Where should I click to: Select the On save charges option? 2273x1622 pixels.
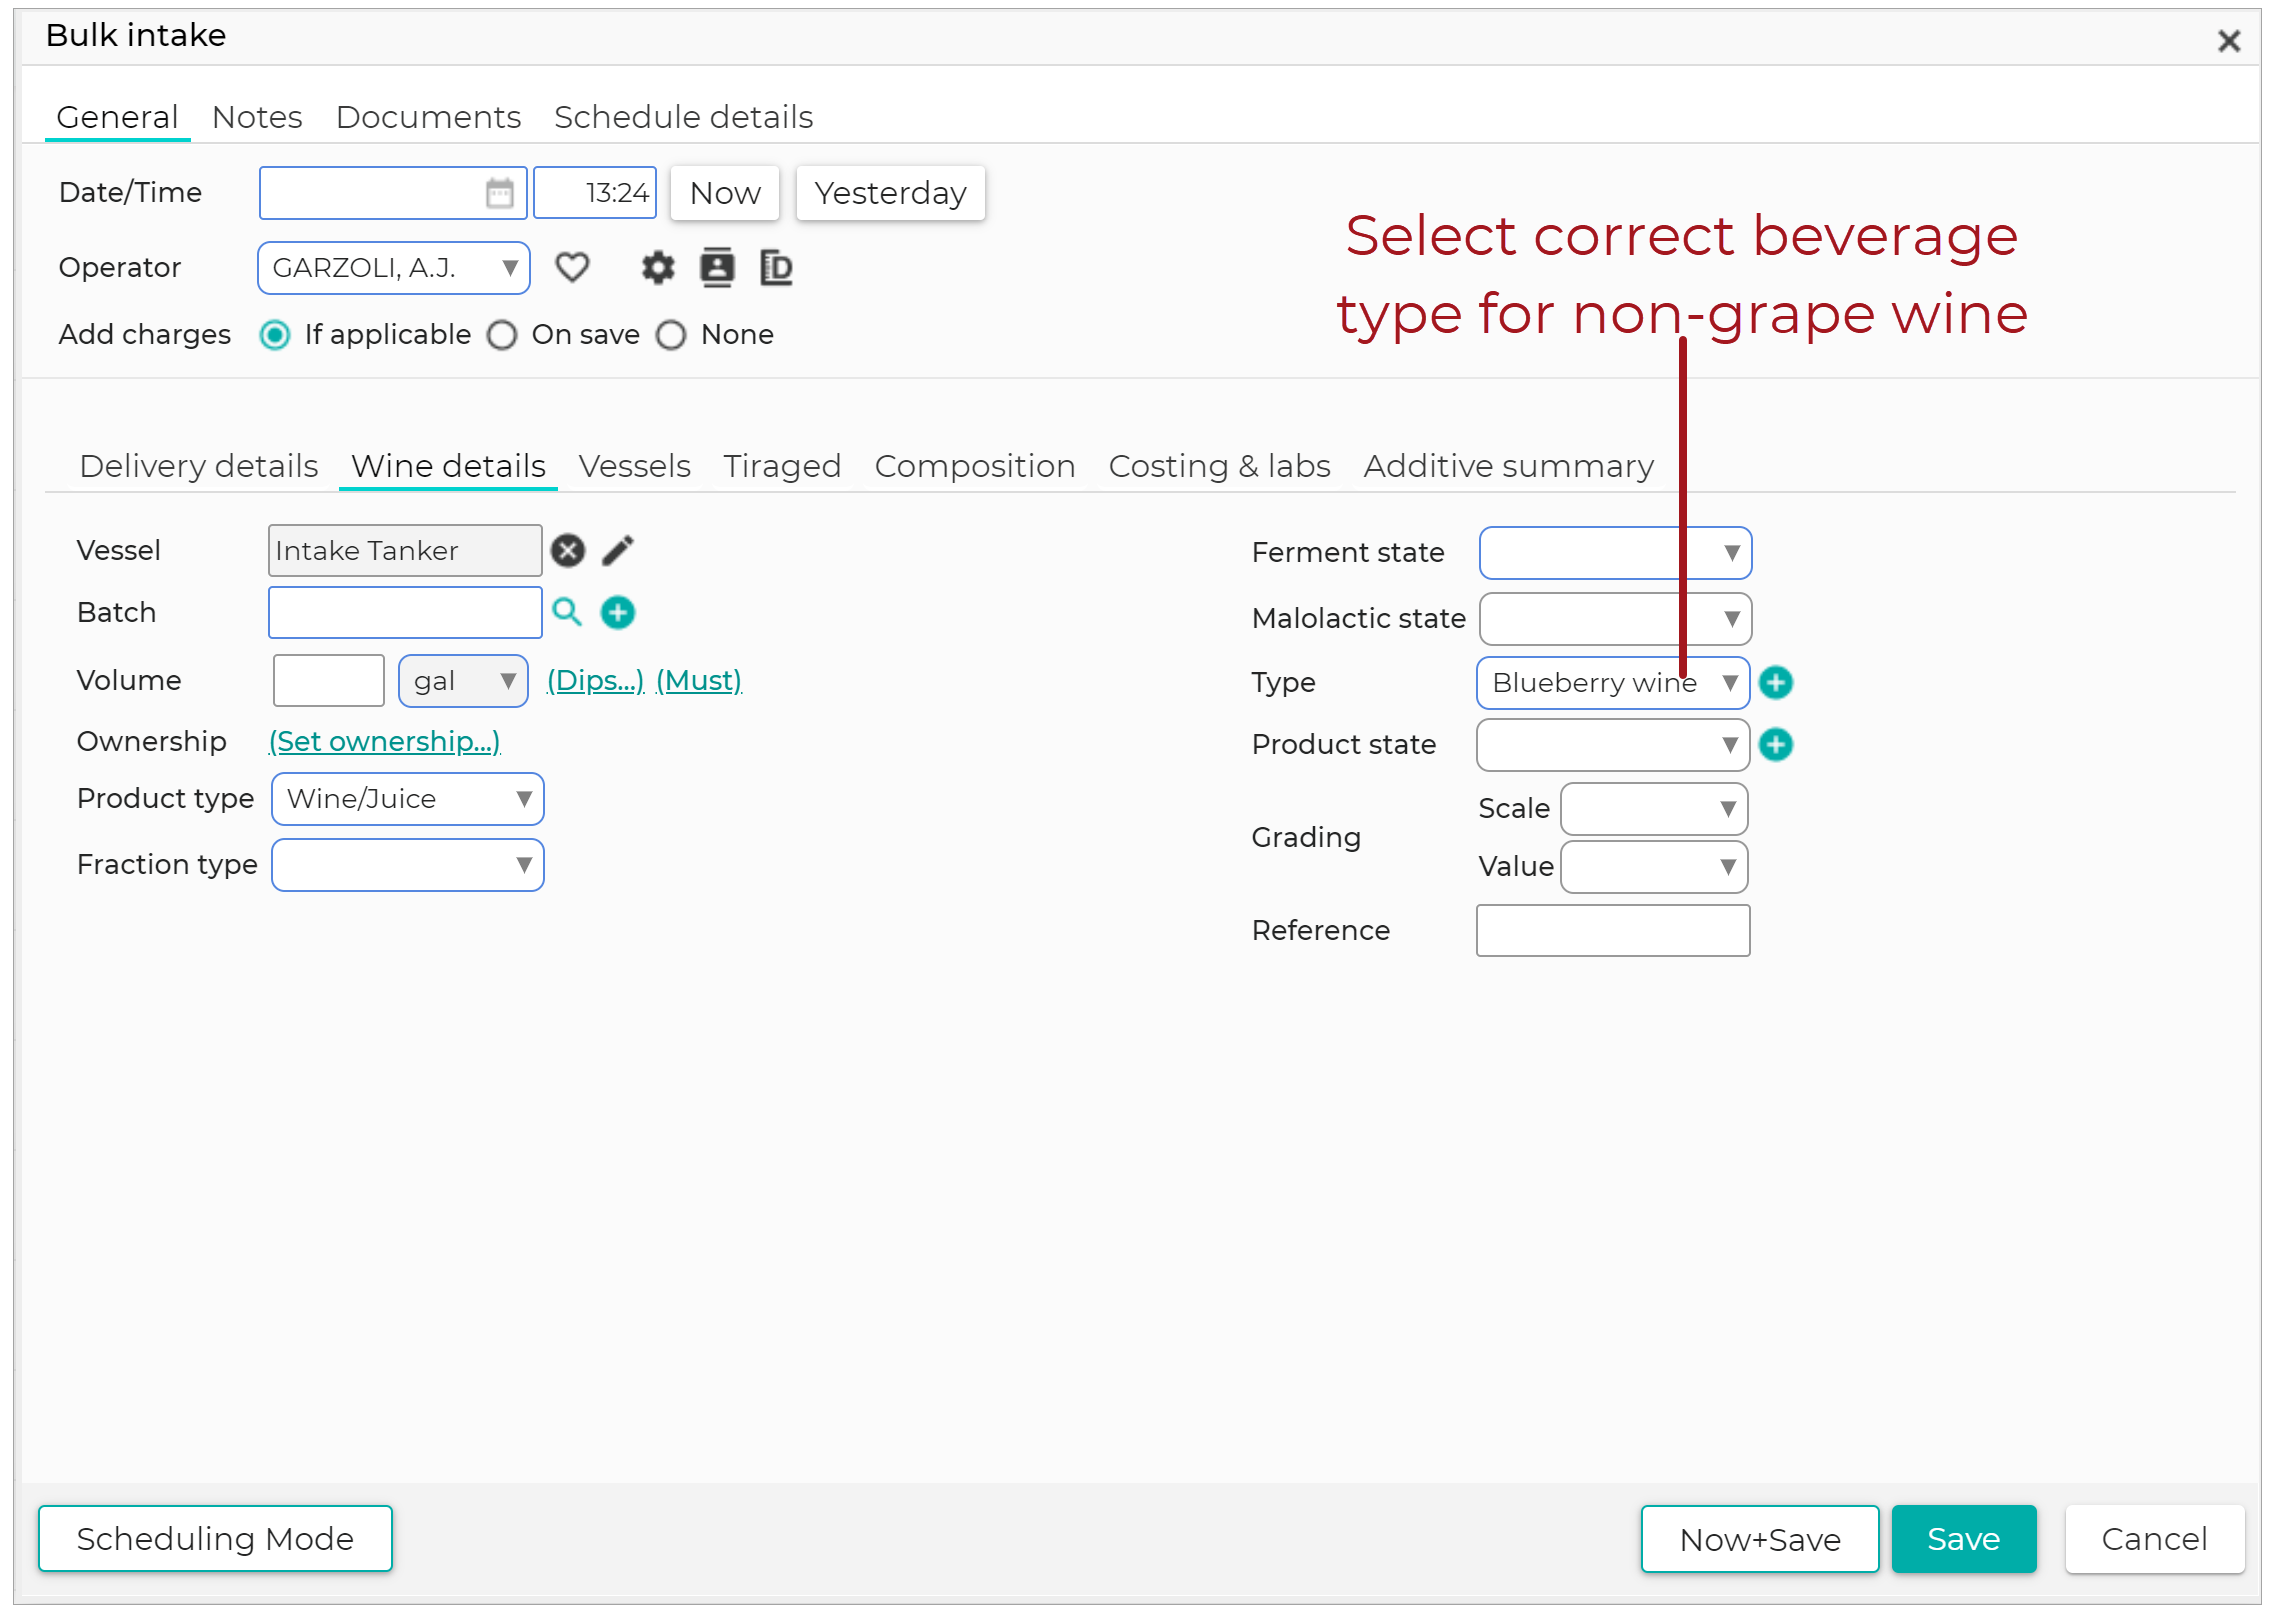(x=502, y=335)
